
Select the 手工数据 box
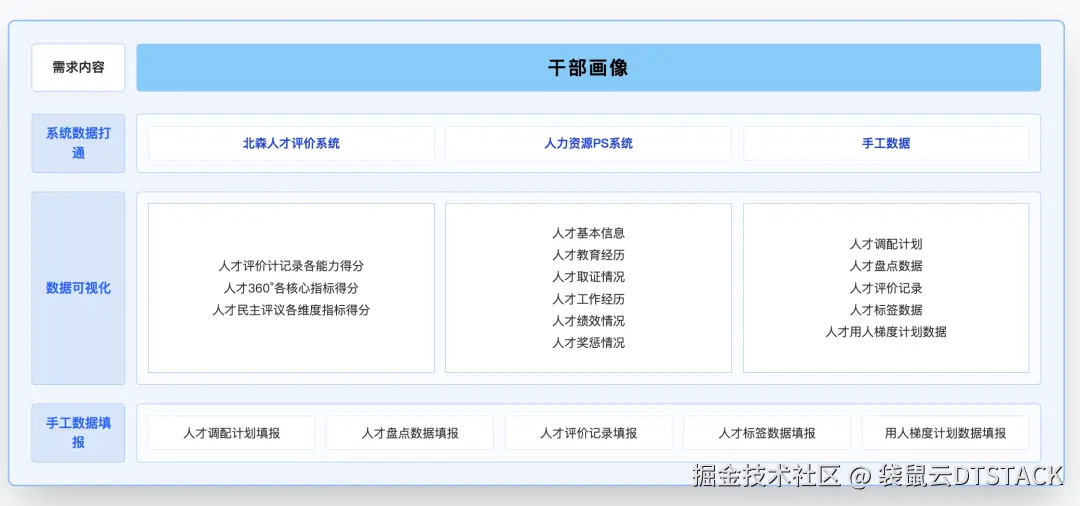[886, 143]
